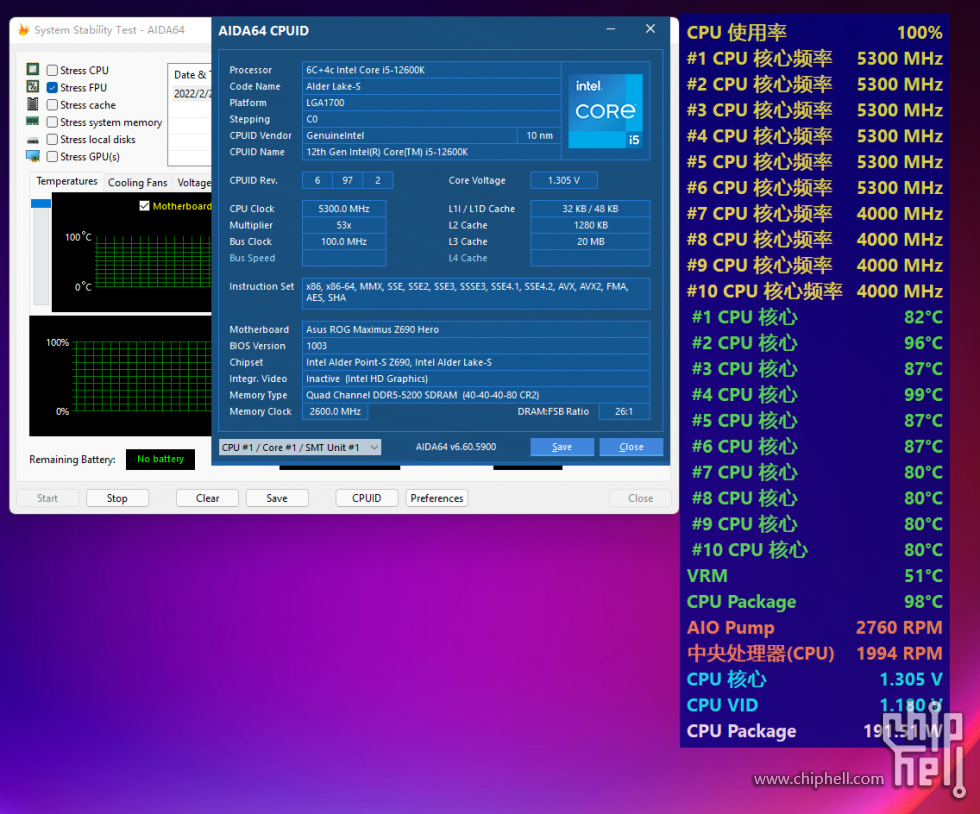Image resolution: width=980 pixels, height=814 pixels.
Task: Click the L3 Cache value 20 MB
Action: 590,241
